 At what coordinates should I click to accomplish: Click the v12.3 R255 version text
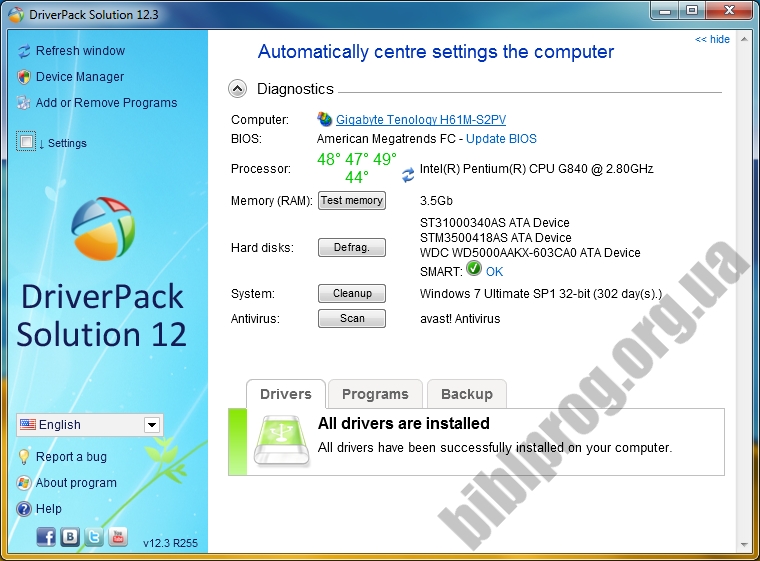(x=170, y=543)
